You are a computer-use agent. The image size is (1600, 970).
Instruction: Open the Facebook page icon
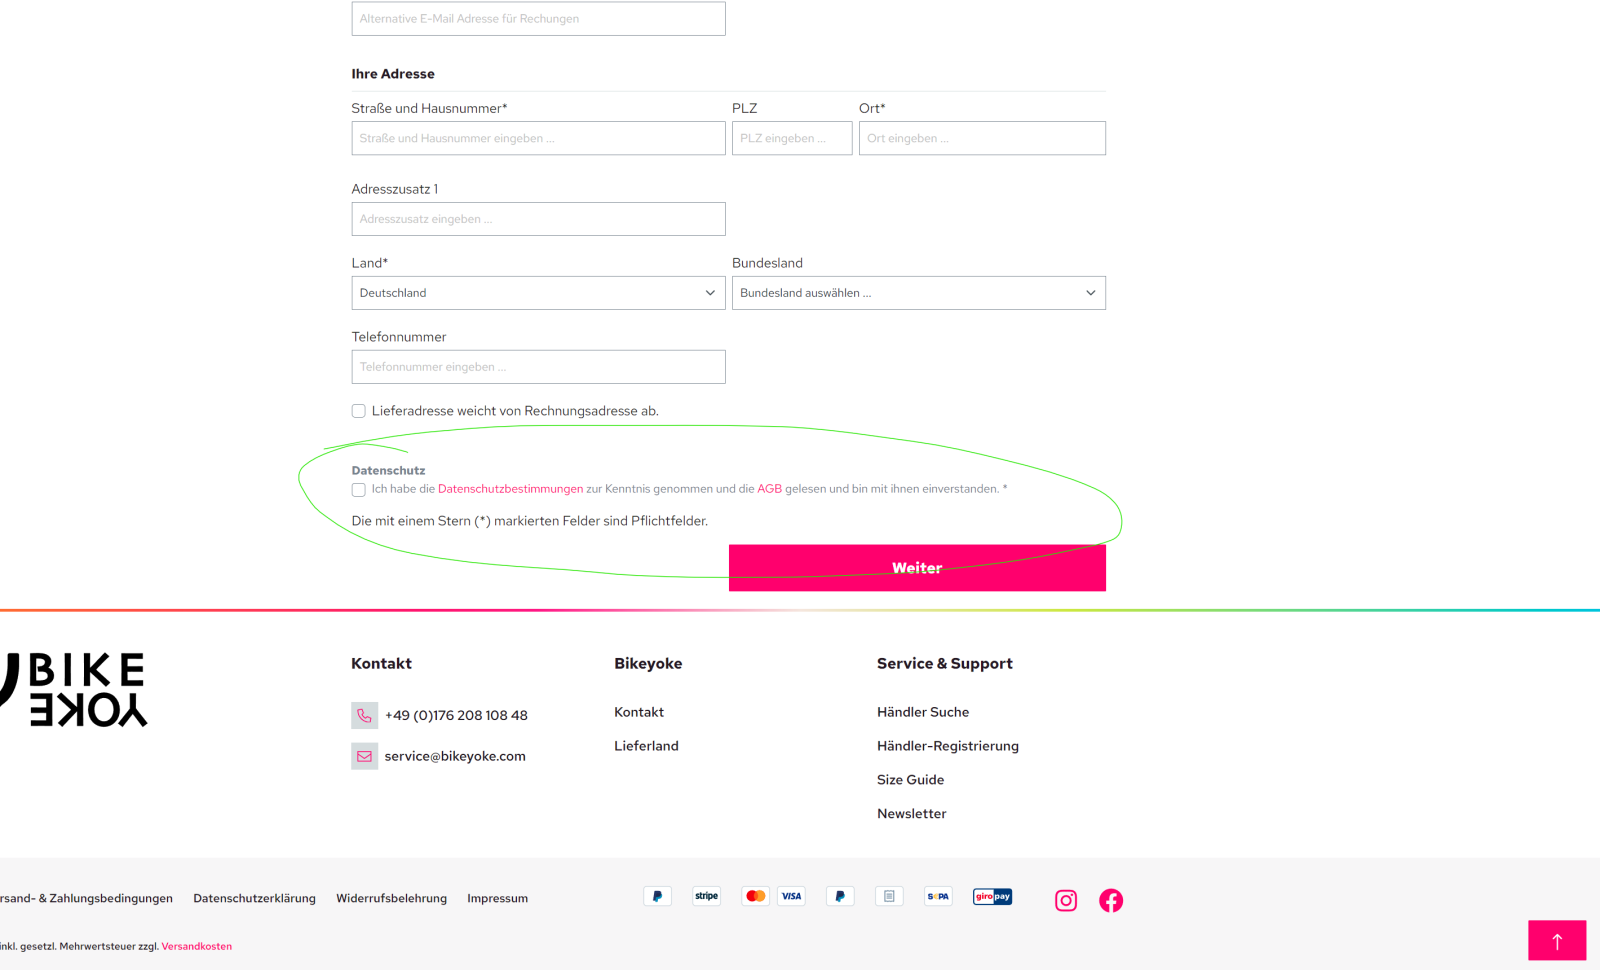[1110, 900]
